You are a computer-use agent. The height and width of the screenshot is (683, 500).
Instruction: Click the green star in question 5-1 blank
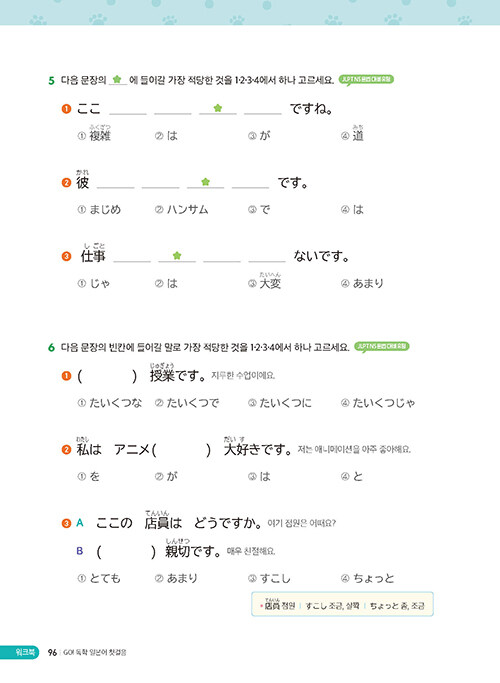[x=218, y=108]
